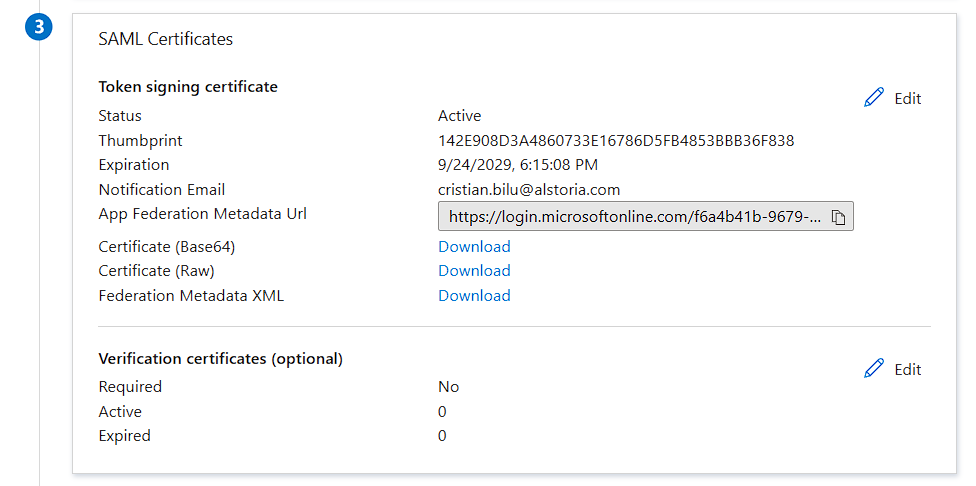Download the Certificate (Base64)
The width and height of the screenshot is (976, 486).
474,246
